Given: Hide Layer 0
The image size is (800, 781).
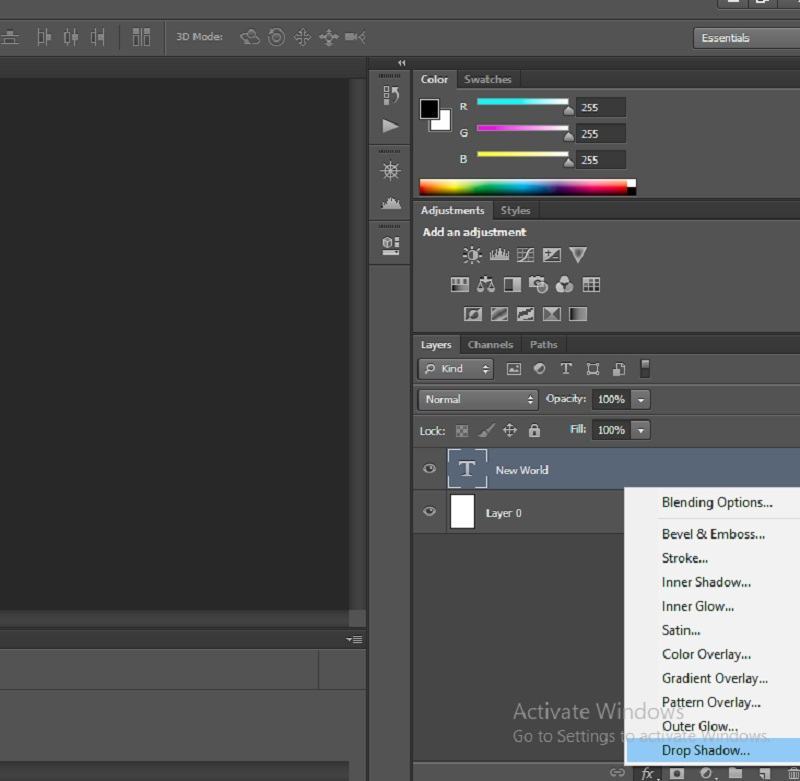Looking at the screenshot, I should click(x=429, y=512).
